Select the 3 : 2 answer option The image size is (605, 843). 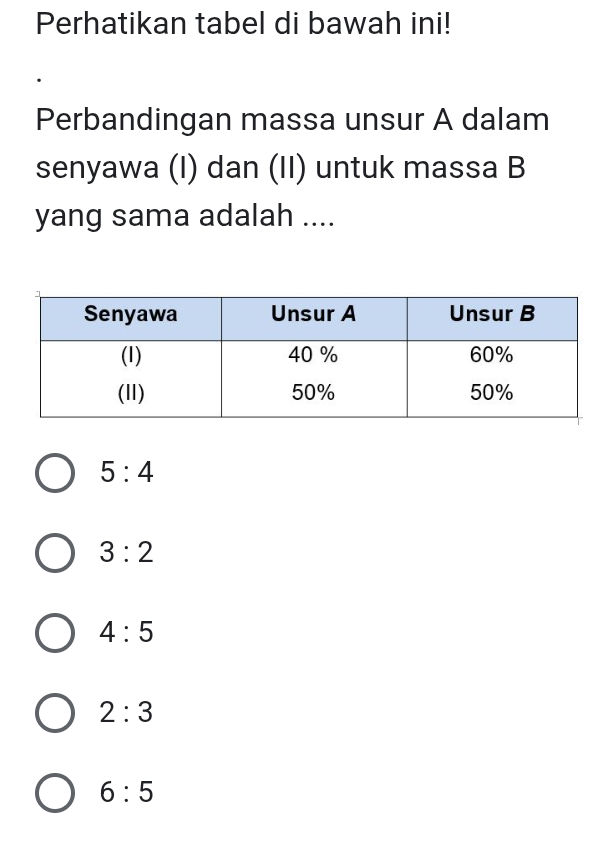[x=55, y=551]
